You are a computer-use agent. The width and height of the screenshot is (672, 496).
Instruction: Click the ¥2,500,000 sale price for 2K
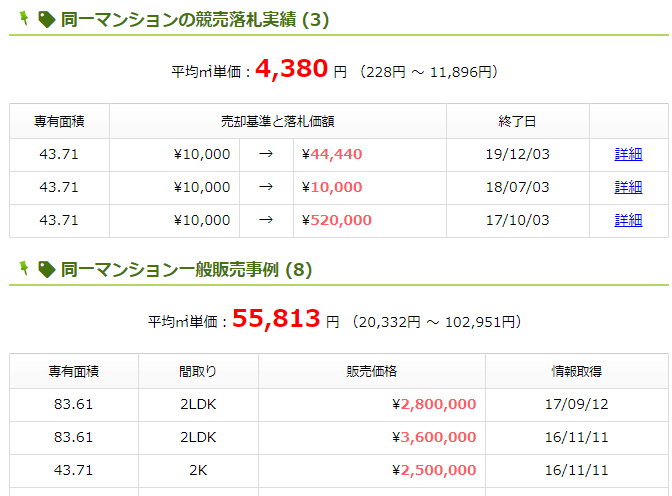pos(438,470)
